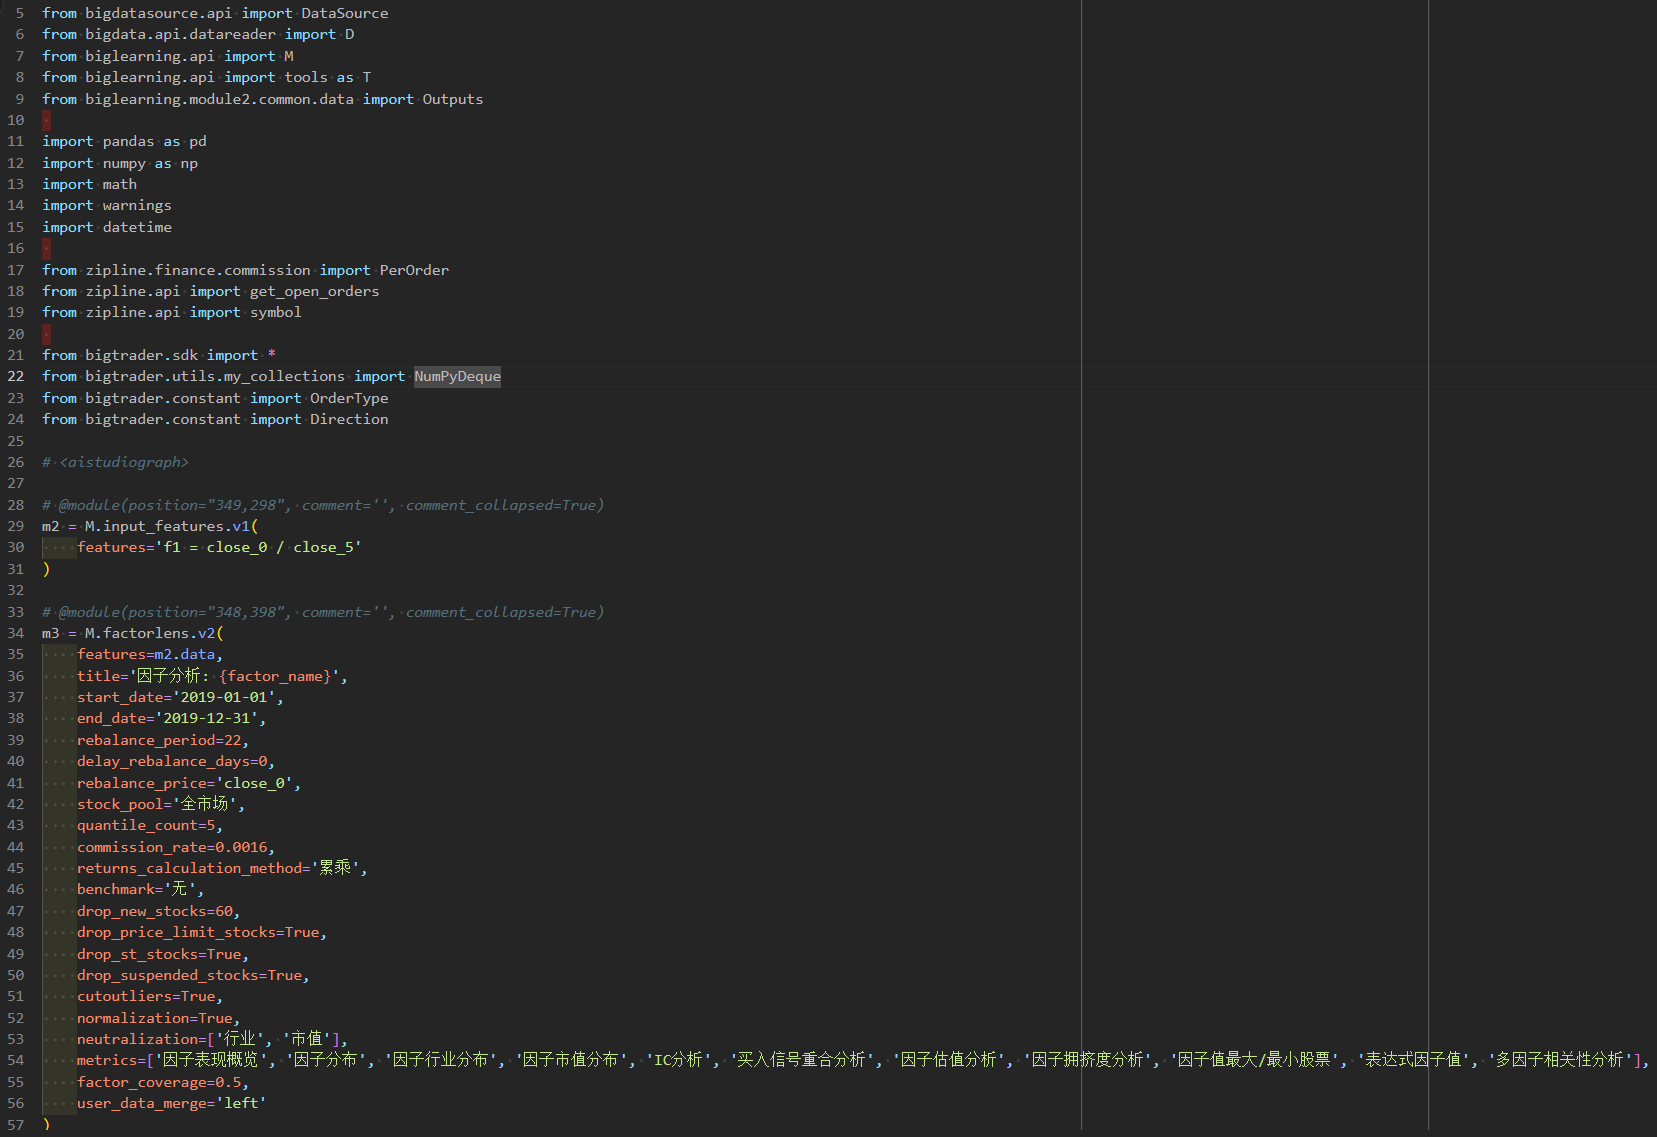Click the M.factorlens.v2 function call

[150, 634]
